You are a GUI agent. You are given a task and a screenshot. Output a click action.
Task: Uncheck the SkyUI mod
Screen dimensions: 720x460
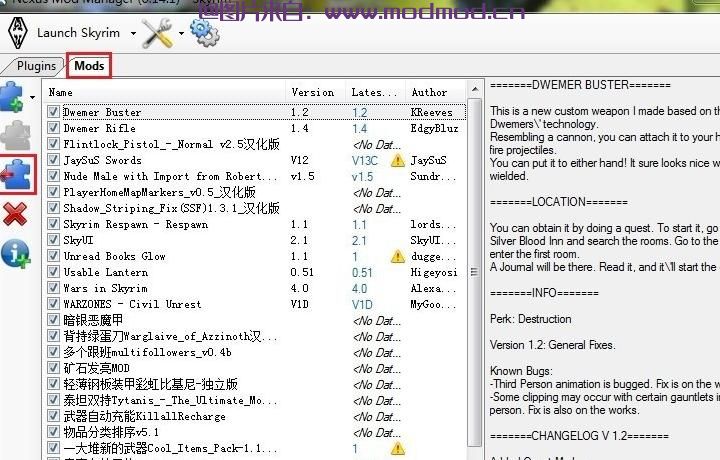click(53, 240)
